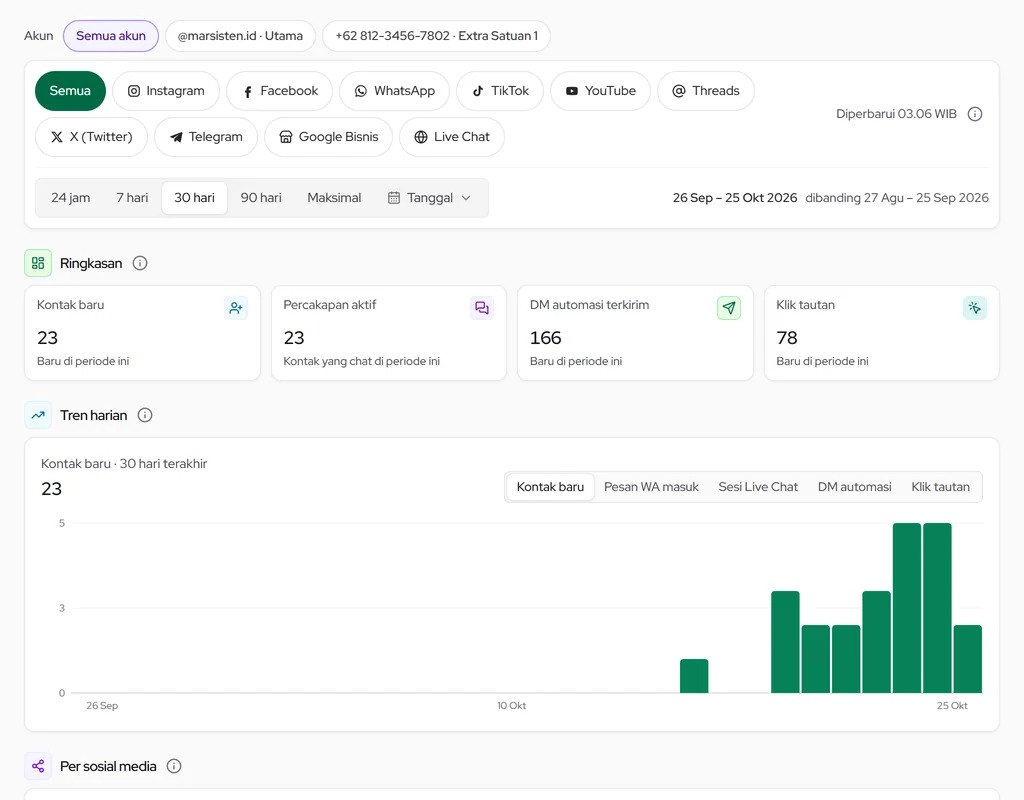Filter by the Telegram platform
Viewport: 1024px width, 800px height.
(206, 137)
